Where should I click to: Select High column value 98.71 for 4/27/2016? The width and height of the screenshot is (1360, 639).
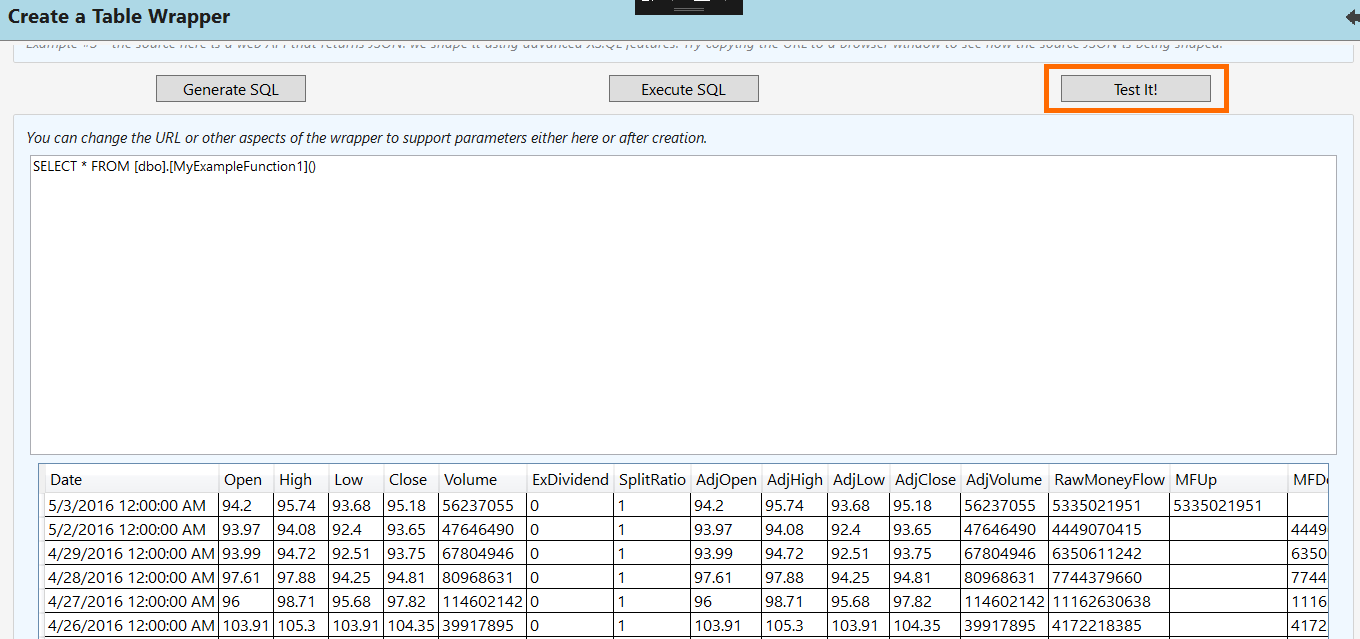[302, 601]
